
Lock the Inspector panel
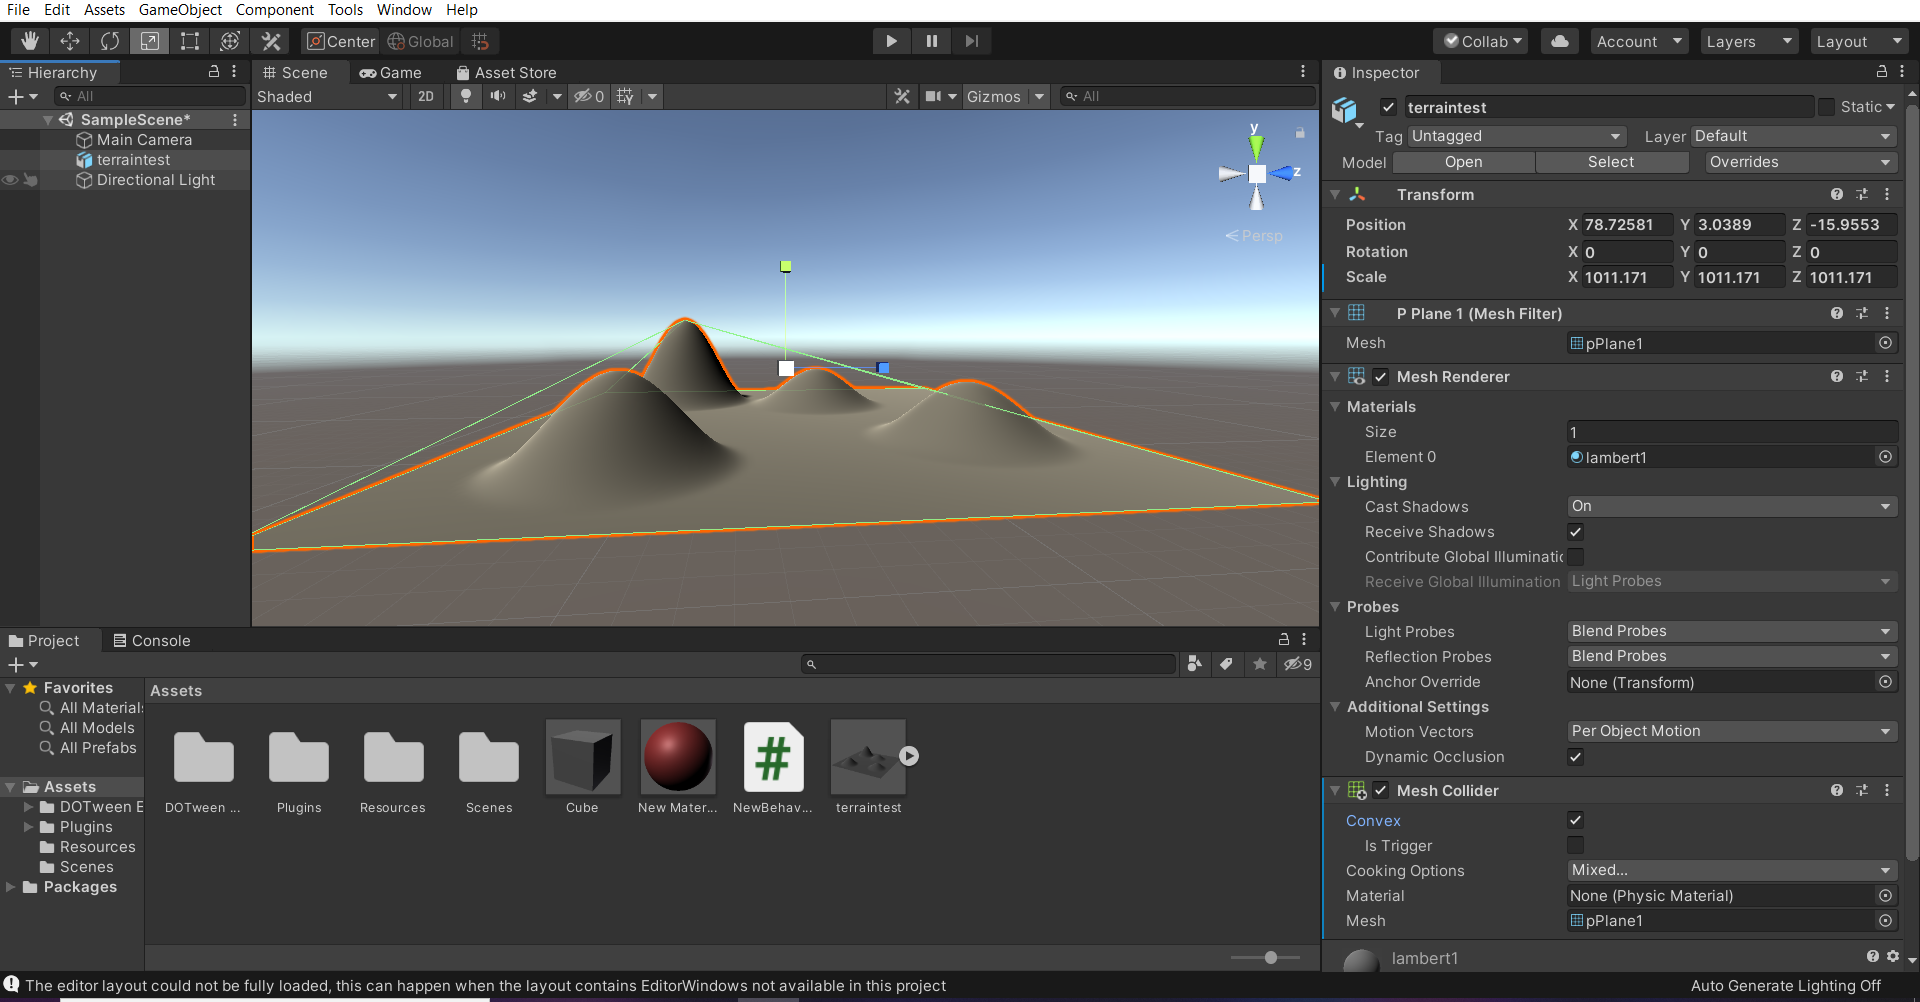1881,72
